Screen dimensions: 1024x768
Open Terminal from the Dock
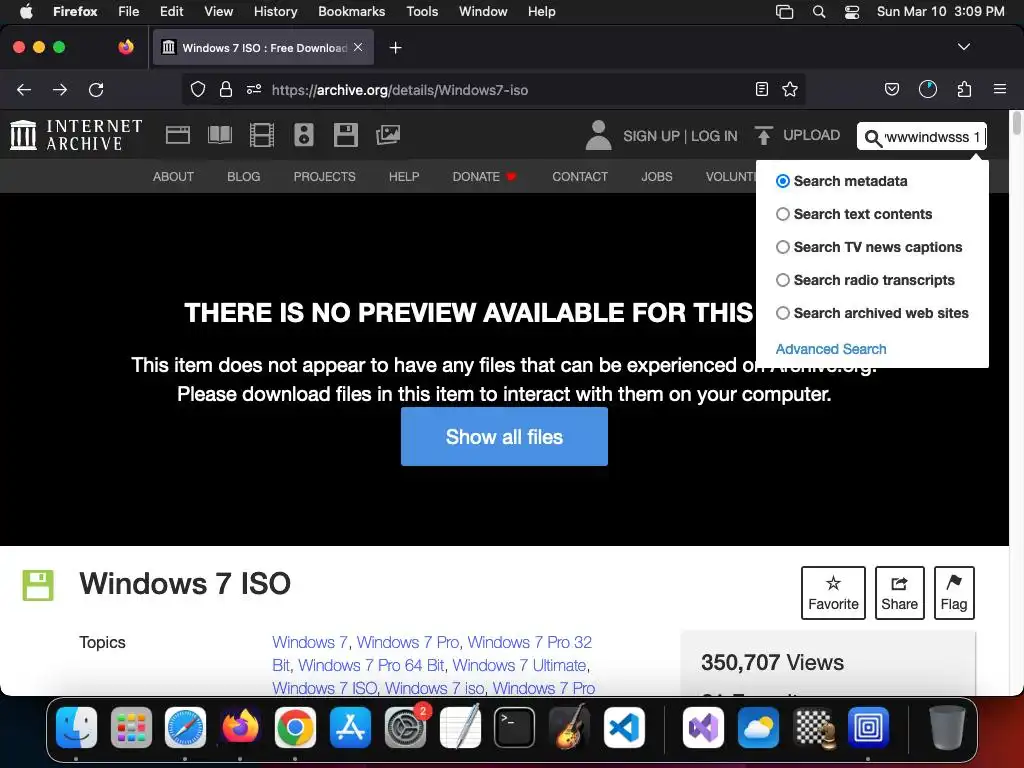pos(515,728)
